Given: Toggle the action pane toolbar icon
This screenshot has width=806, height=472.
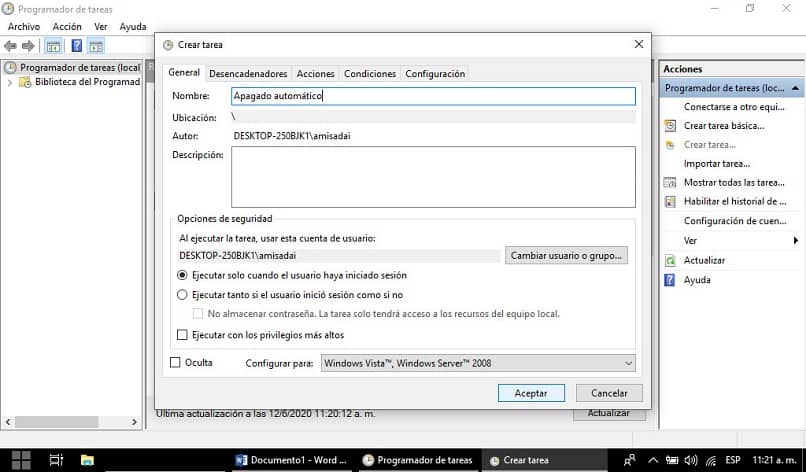Looking at the screenshot, I should click(96, 46).
